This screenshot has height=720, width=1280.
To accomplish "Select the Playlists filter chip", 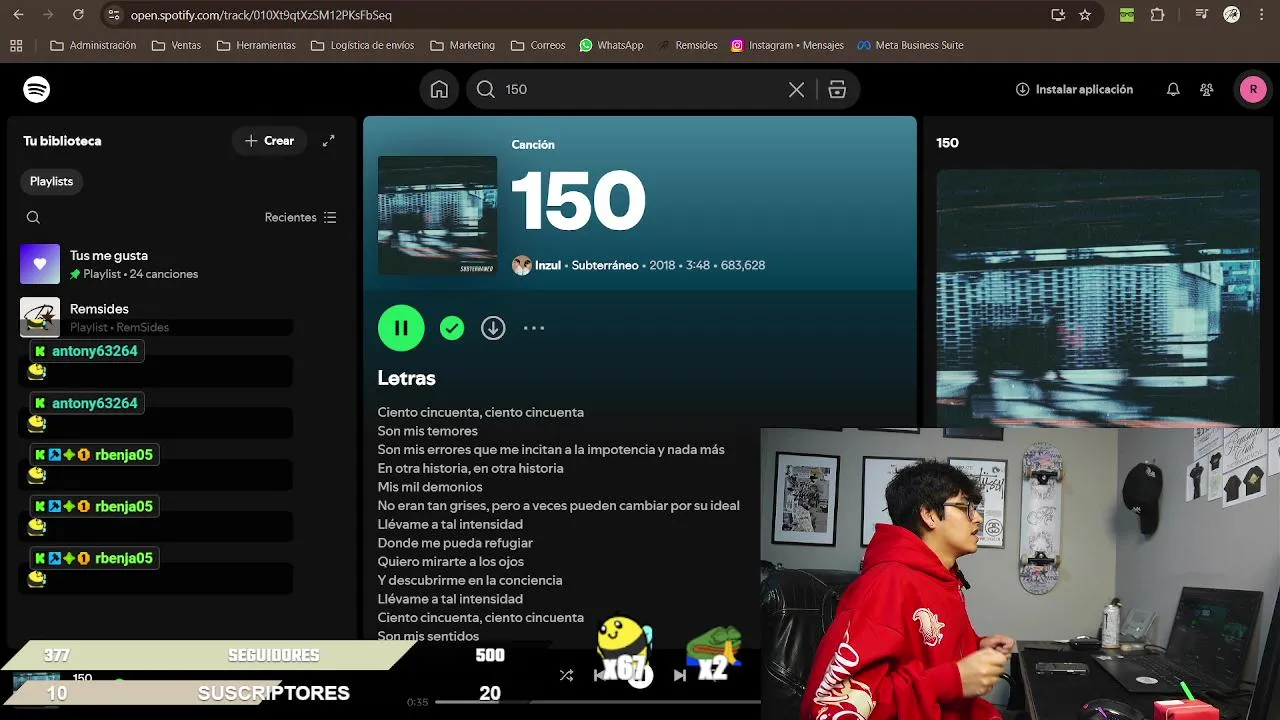I will tap(51, 181).
